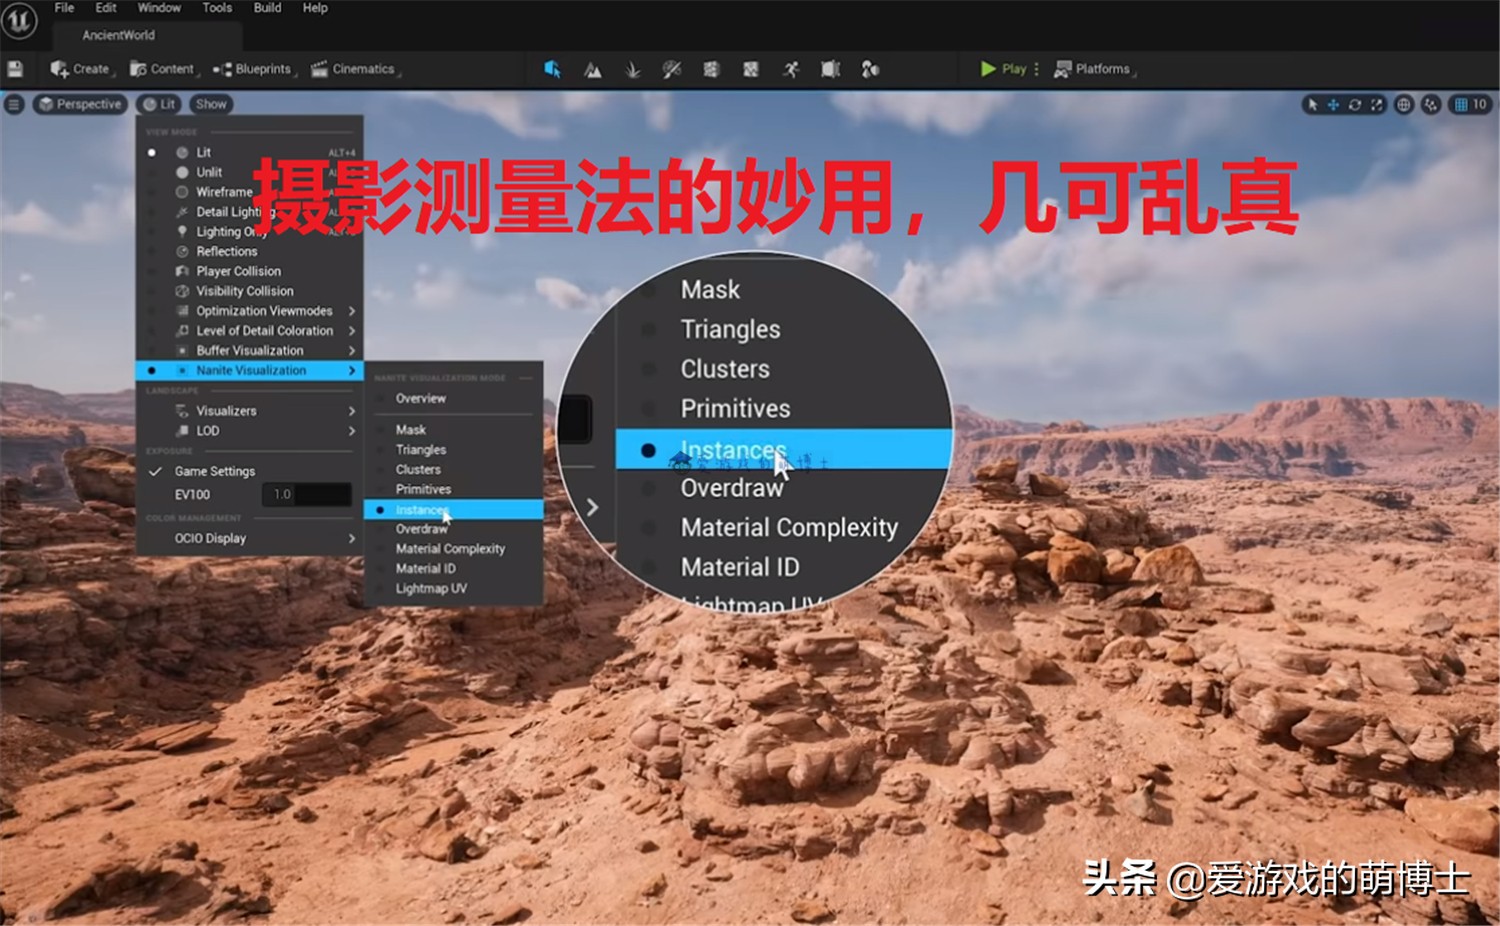
Task: Activate the Mesh Paint mode icon
Action: 672,69
